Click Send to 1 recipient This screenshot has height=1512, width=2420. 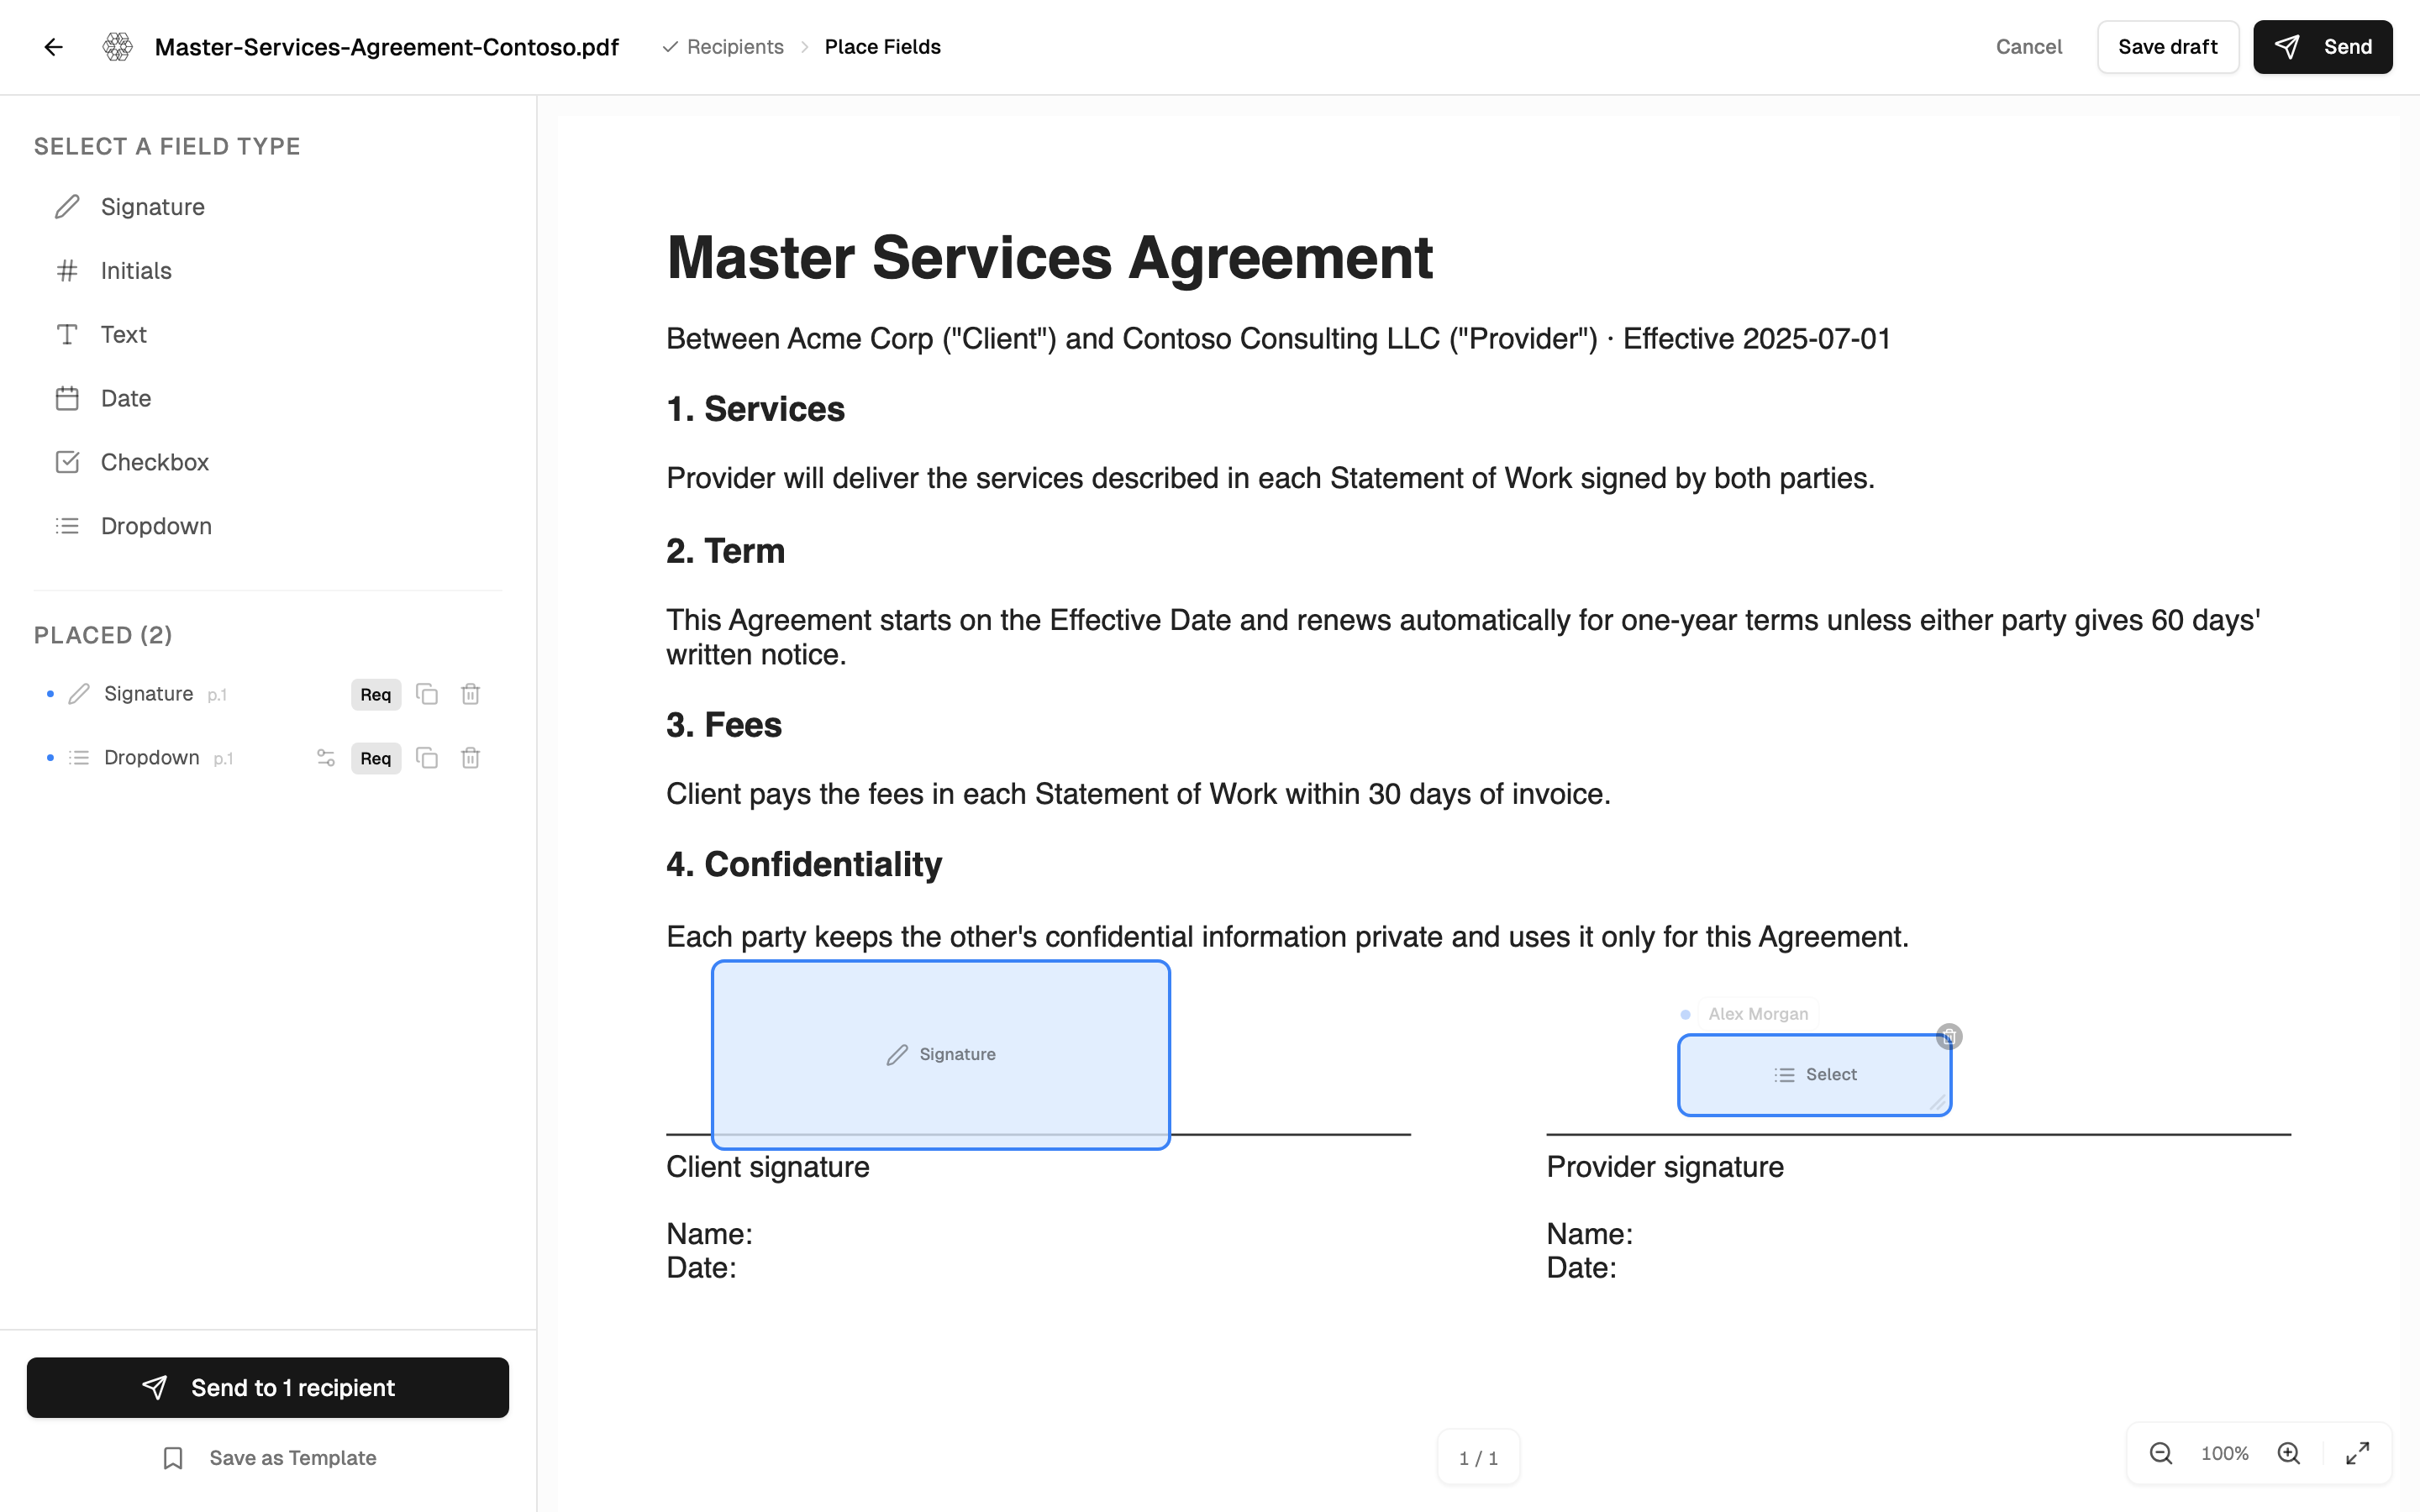[268, 1388]
